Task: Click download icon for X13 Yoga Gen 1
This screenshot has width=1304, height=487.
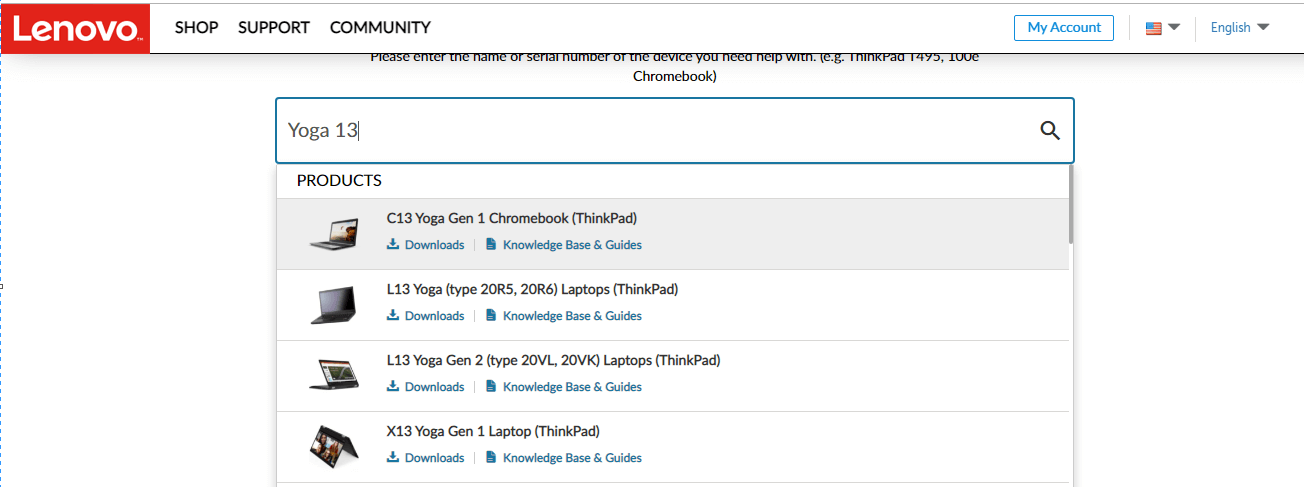Action: [393, 457]
